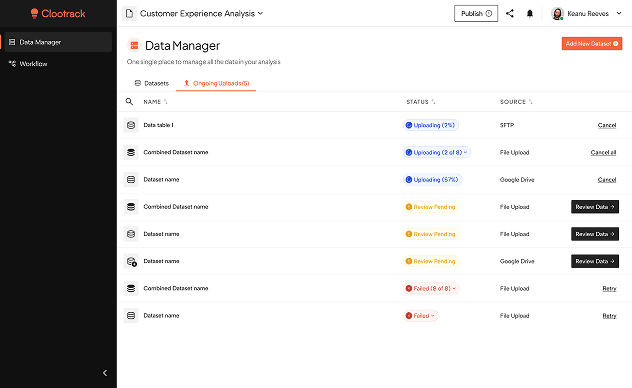The height and width of the screenshot is (388, 632).
Task: Click icon of Combined Dataset Failed 8 of 8
Action: (x=131, y=288)
